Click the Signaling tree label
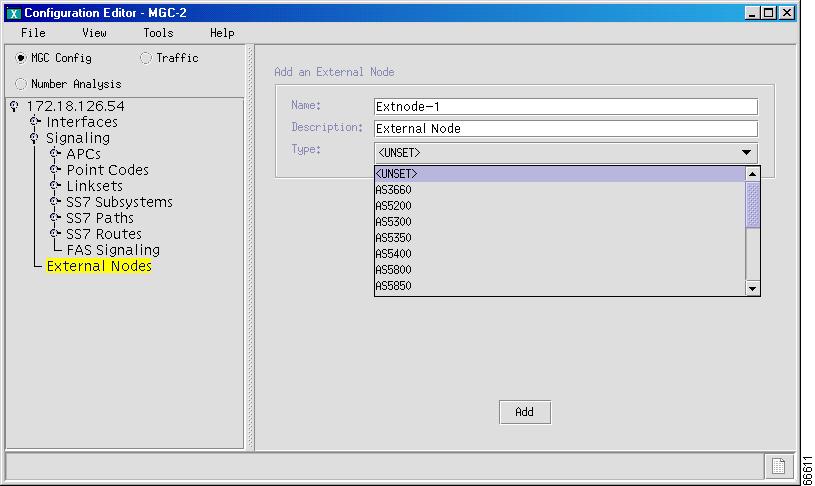Viewport: 815px width, 486px height. [x=78, y=138]
